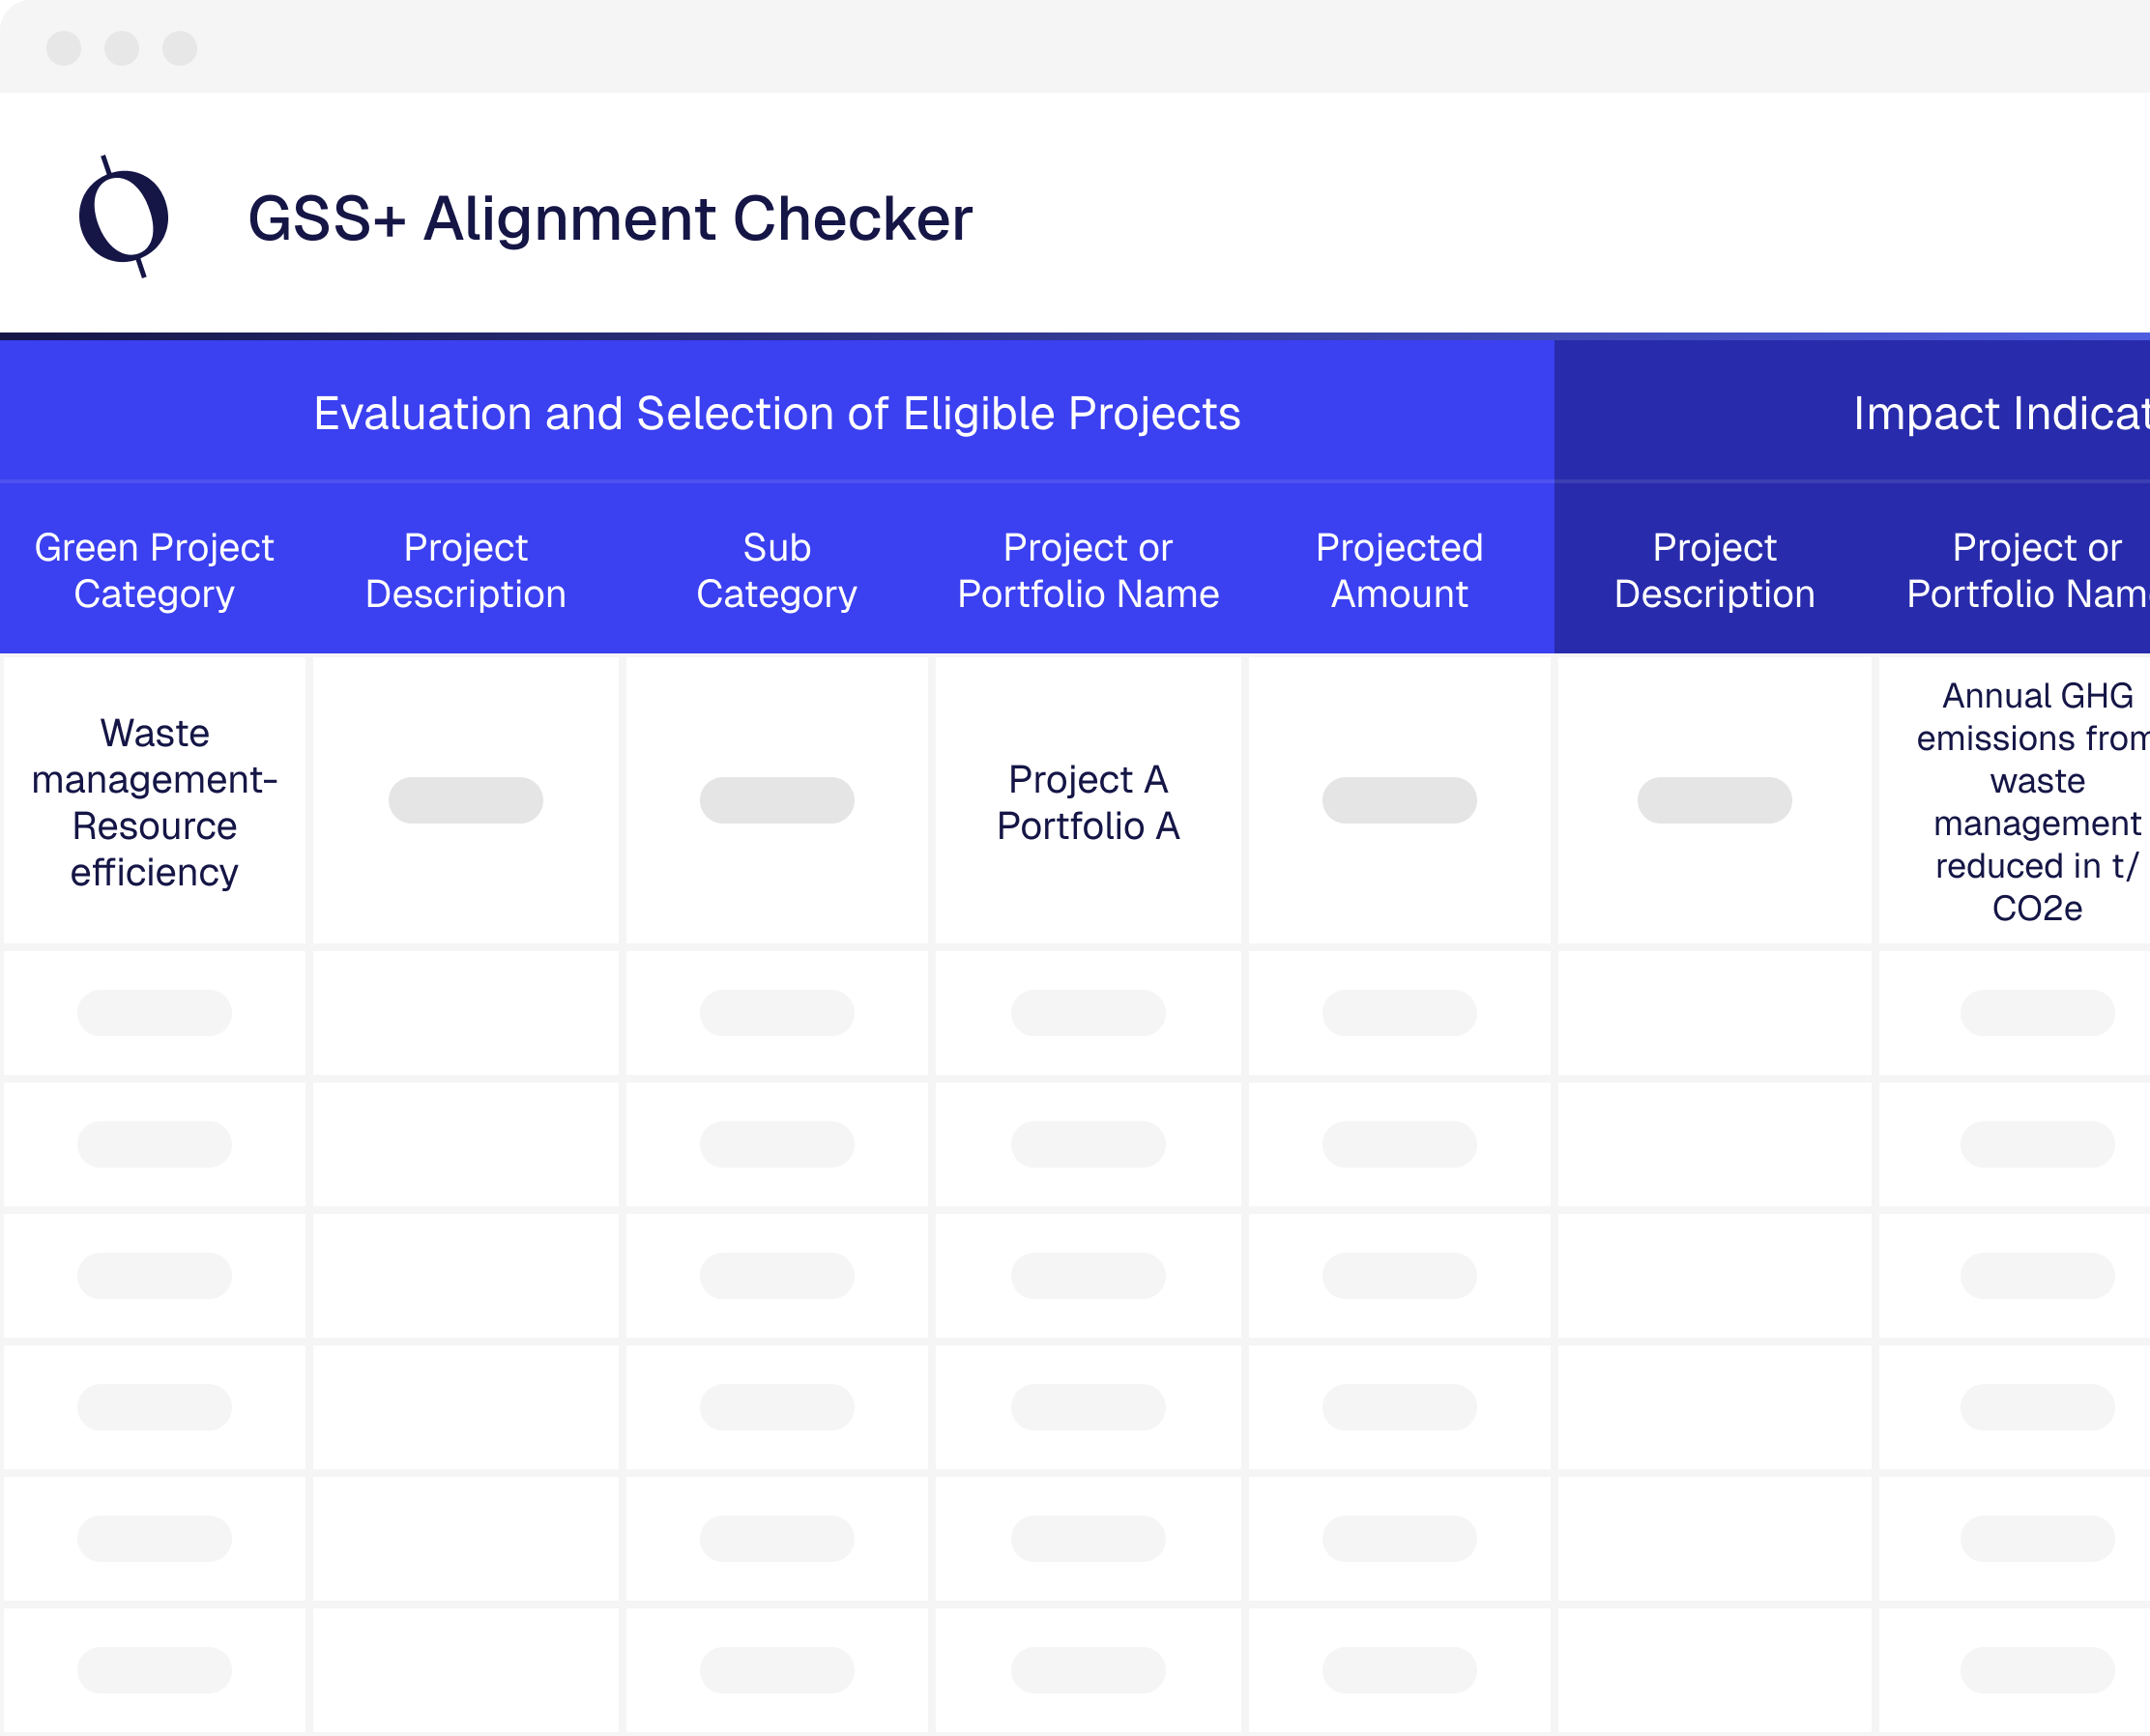This screenshot has width=2150, height=1736.
Task: Select the Projected Amount column header
Action: [1398, 570]
